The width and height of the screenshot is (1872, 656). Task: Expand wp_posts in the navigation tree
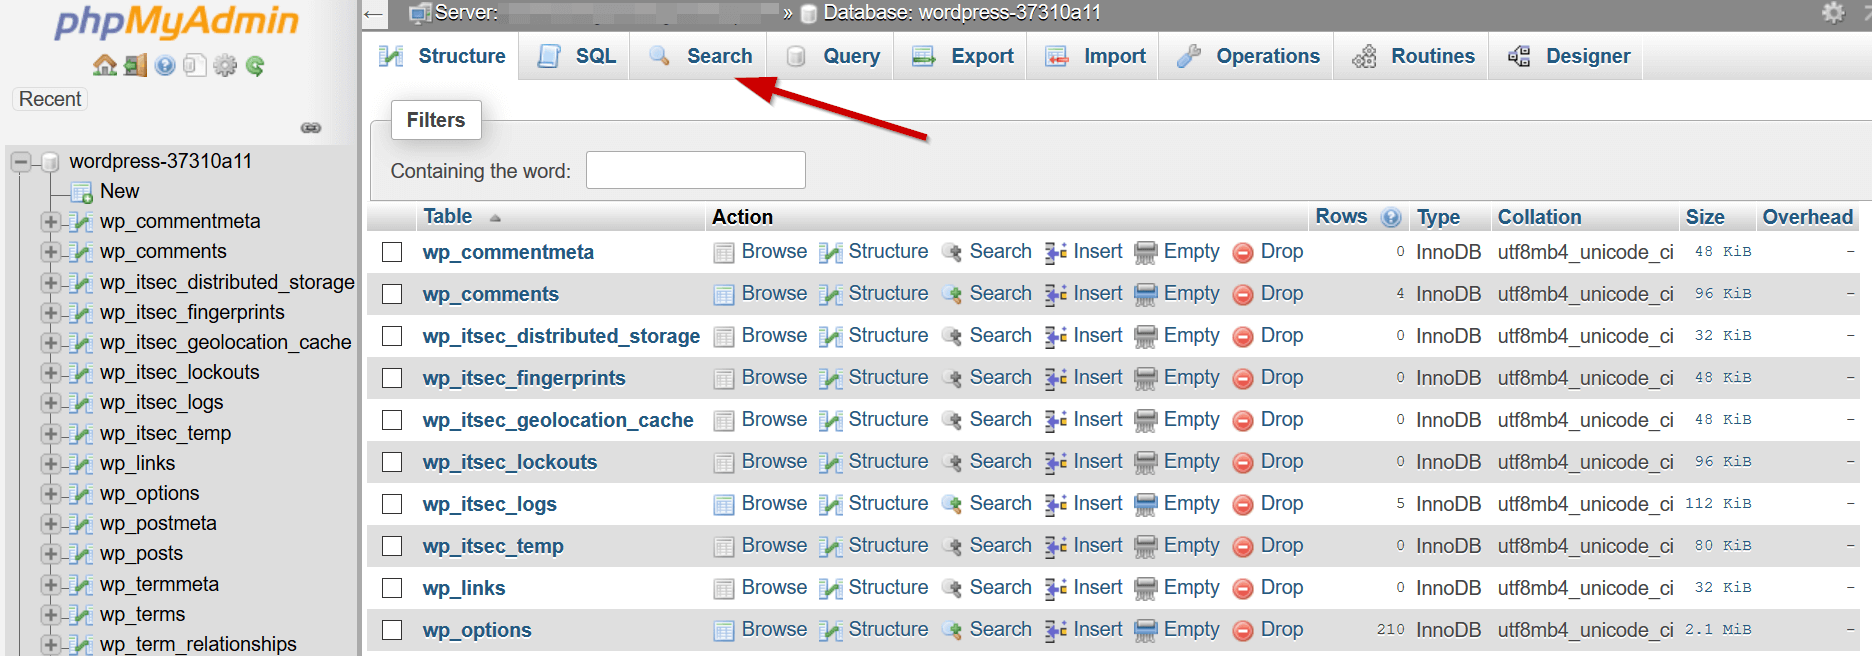tap(51, 554)
